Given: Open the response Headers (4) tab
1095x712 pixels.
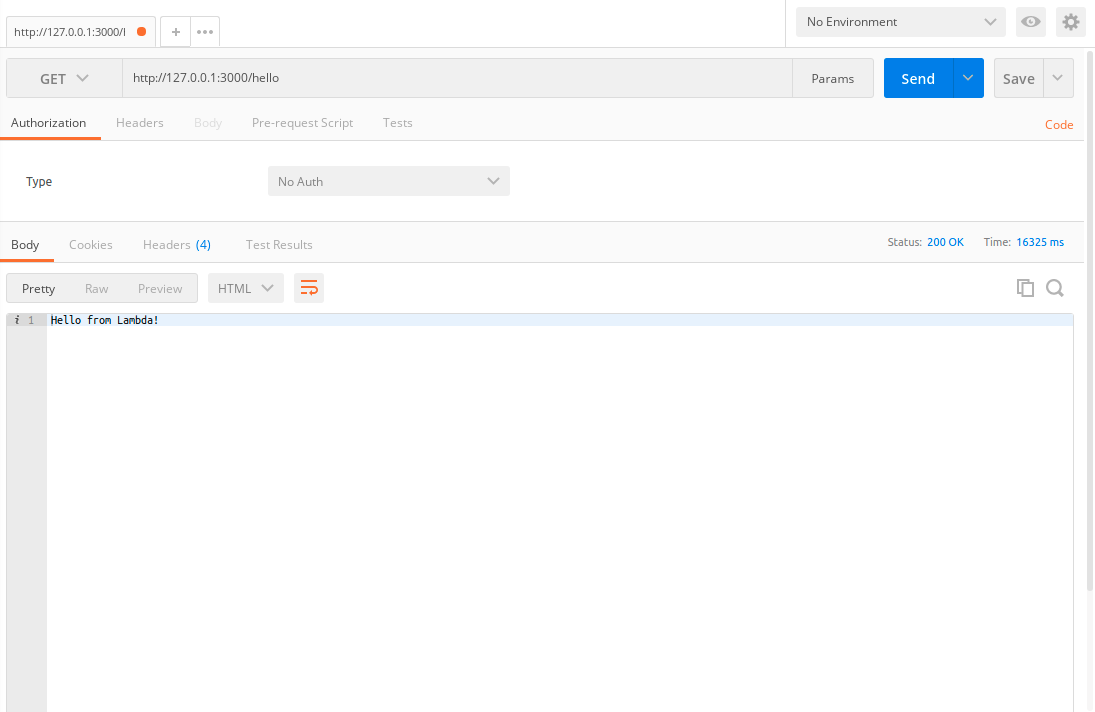Looking at the screenshot, I should [177, 245].
